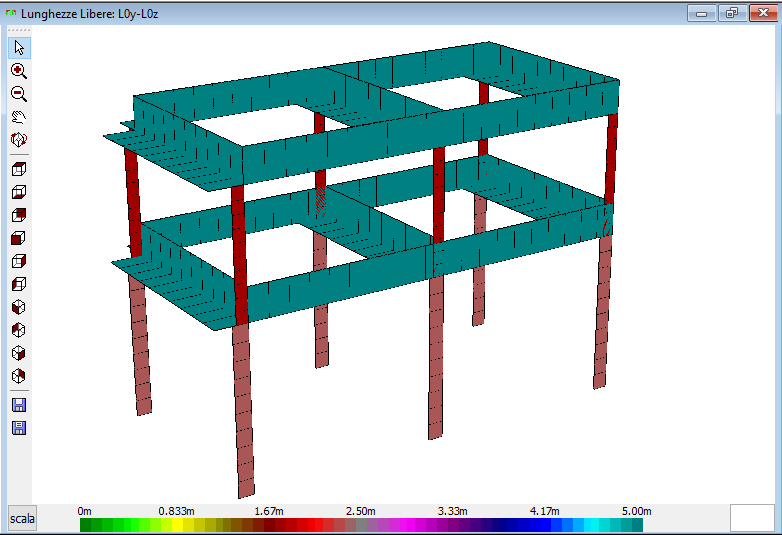This screenshot has width=782, height=535.
Task: Switch to back view cube icon
Action: 19,215
